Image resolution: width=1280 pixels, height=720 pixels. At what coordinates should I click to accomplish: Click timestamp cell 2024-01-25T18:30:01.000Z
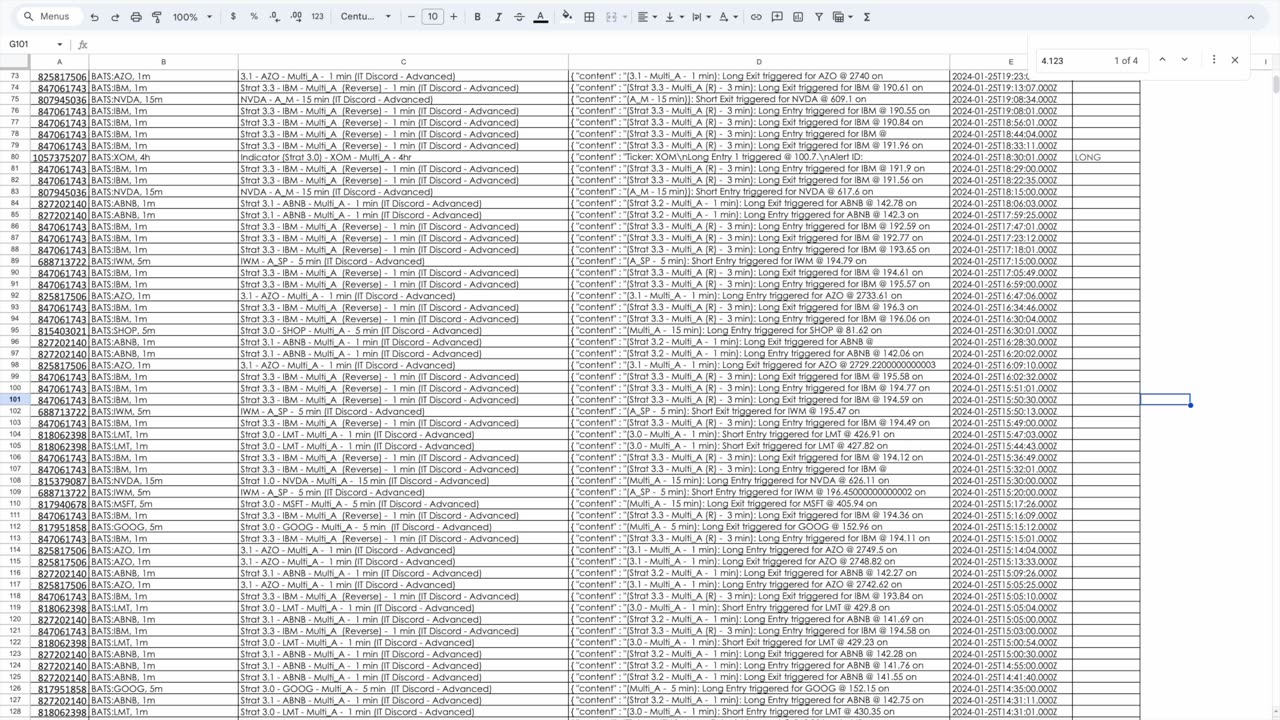click(1010, 157)
